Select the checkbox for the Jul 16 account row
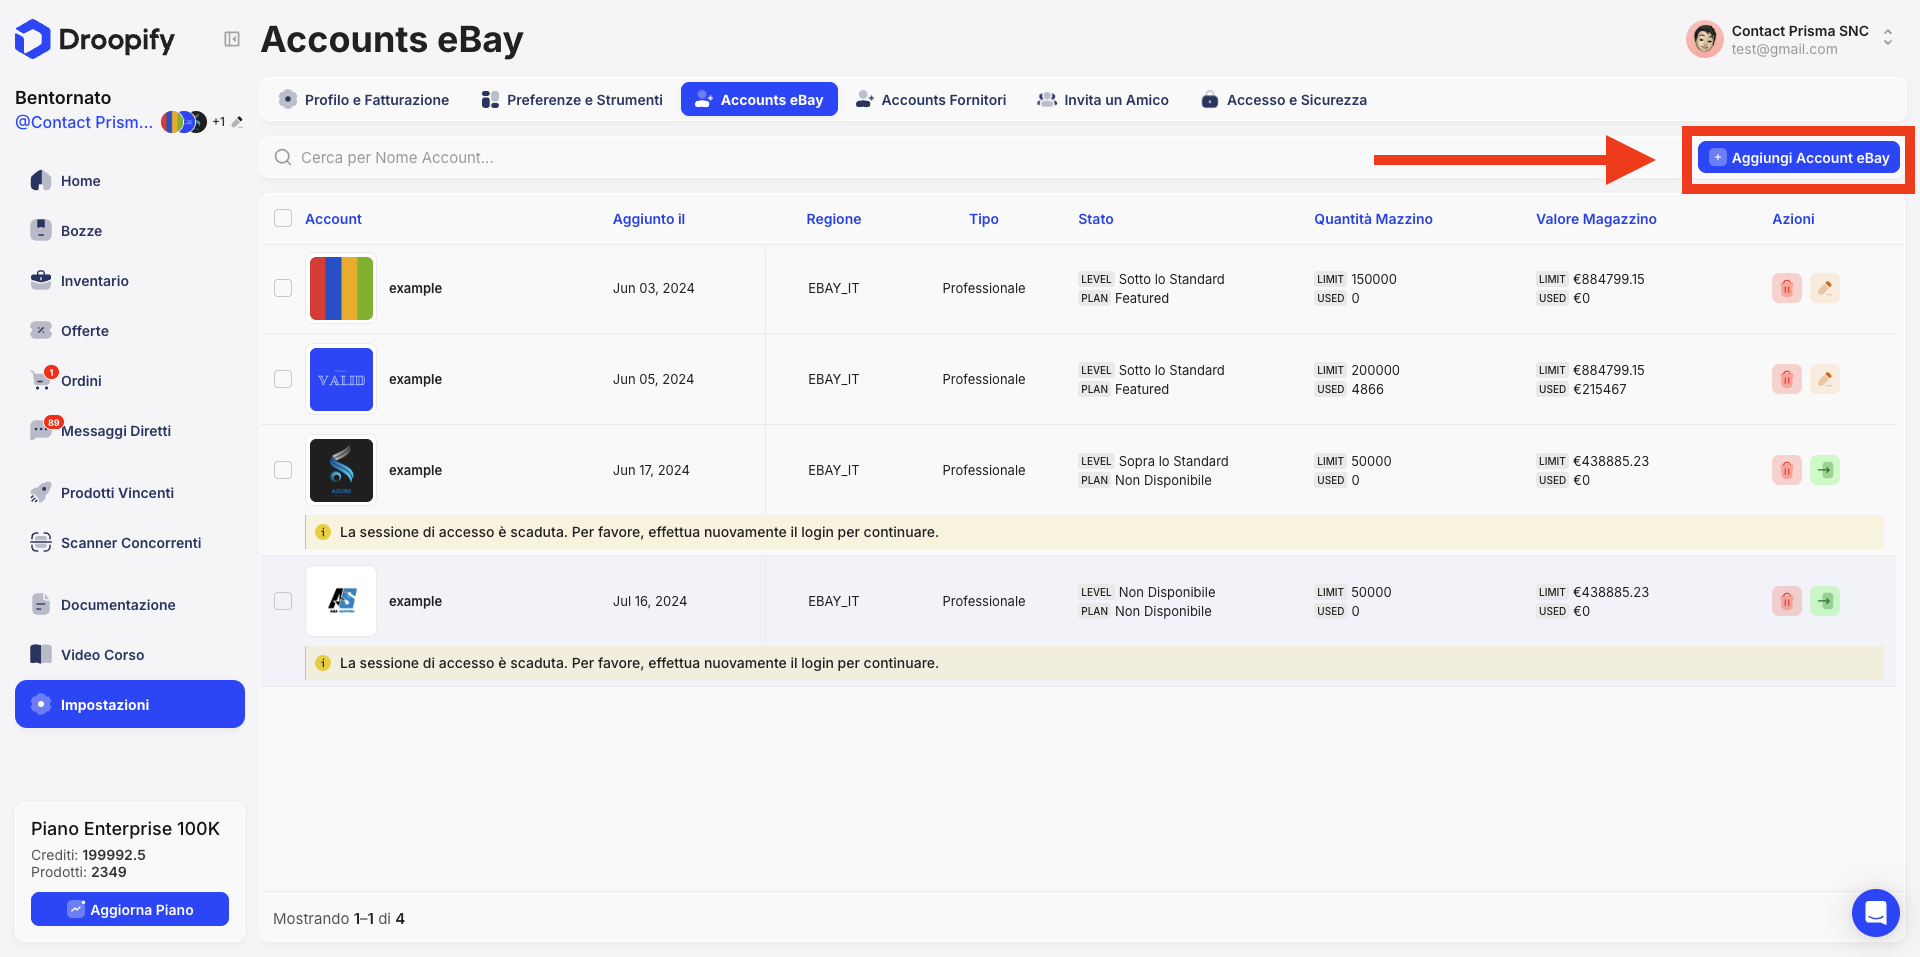 (x=283, y=601)
